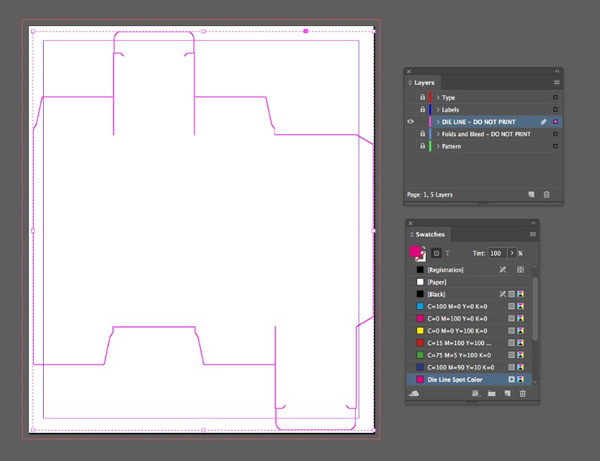Click the formatting affects text icon
The width and height of the screenshot is (600, 461).
[448, 254]
